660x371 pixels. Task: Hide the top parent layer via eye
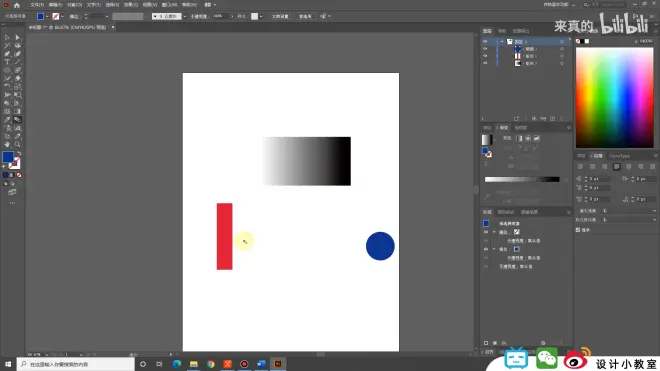[485, 42]
